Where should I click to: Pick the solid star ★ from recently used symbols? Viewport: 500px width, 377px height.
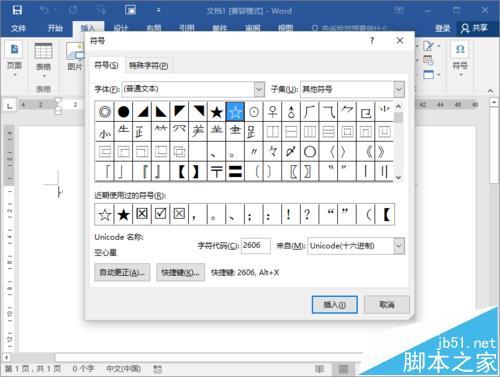124,214
